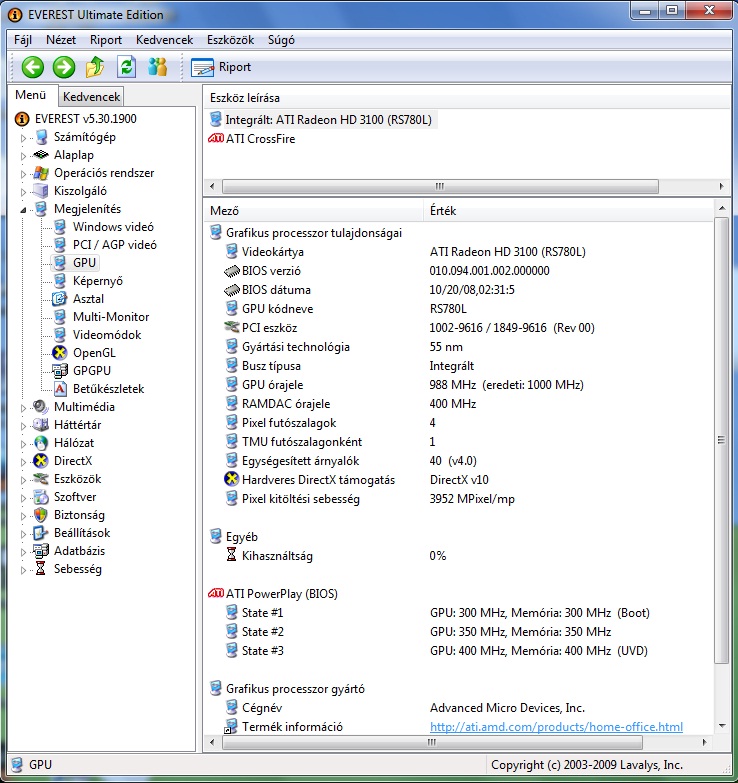This screenshot has width=738, height=783.
Task: Switch to the Menü tab
Action: [x=30, y=95]
